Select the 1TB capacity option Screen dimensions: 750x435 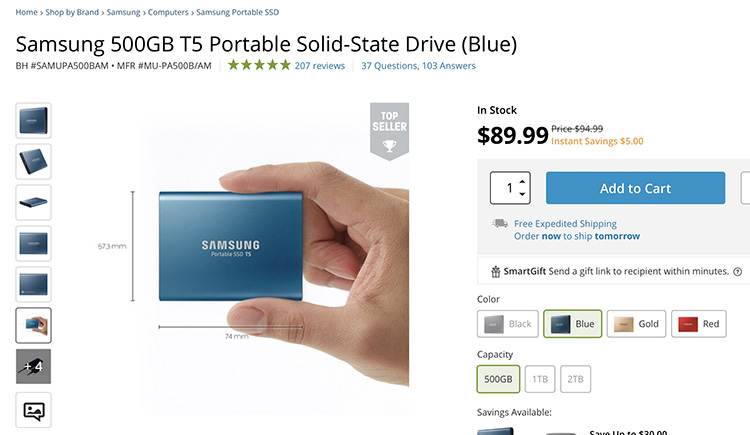540,379
